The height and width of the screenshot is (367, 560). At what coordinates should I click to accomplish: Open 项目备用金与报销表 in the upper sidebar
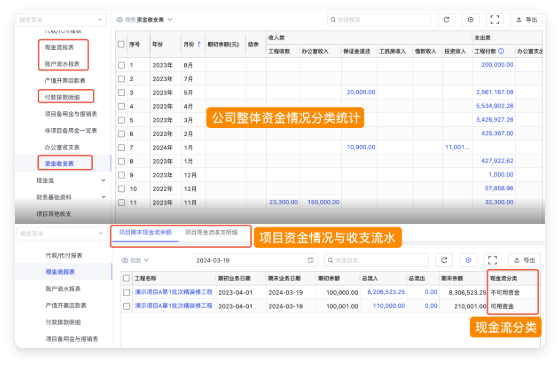pyautogui.click(x=71, y=114)
